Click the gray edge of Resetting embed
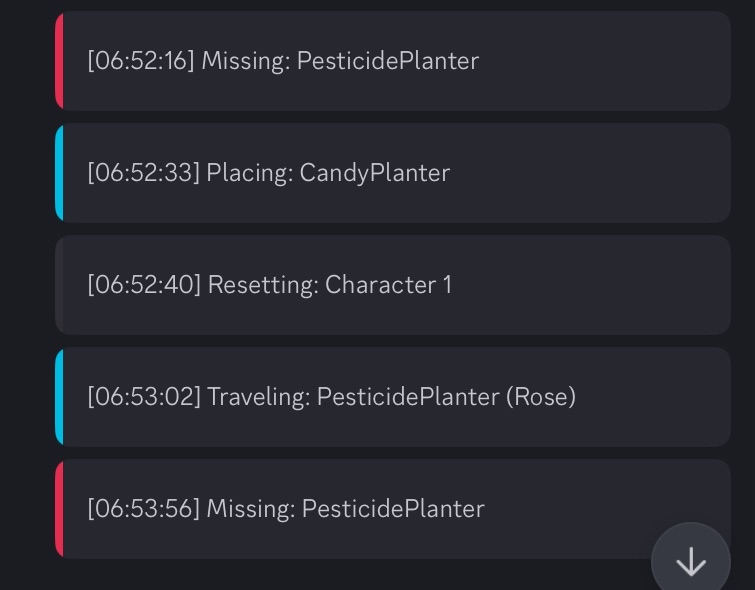Screen dimensions: 755x590 (x=59, y=285)
